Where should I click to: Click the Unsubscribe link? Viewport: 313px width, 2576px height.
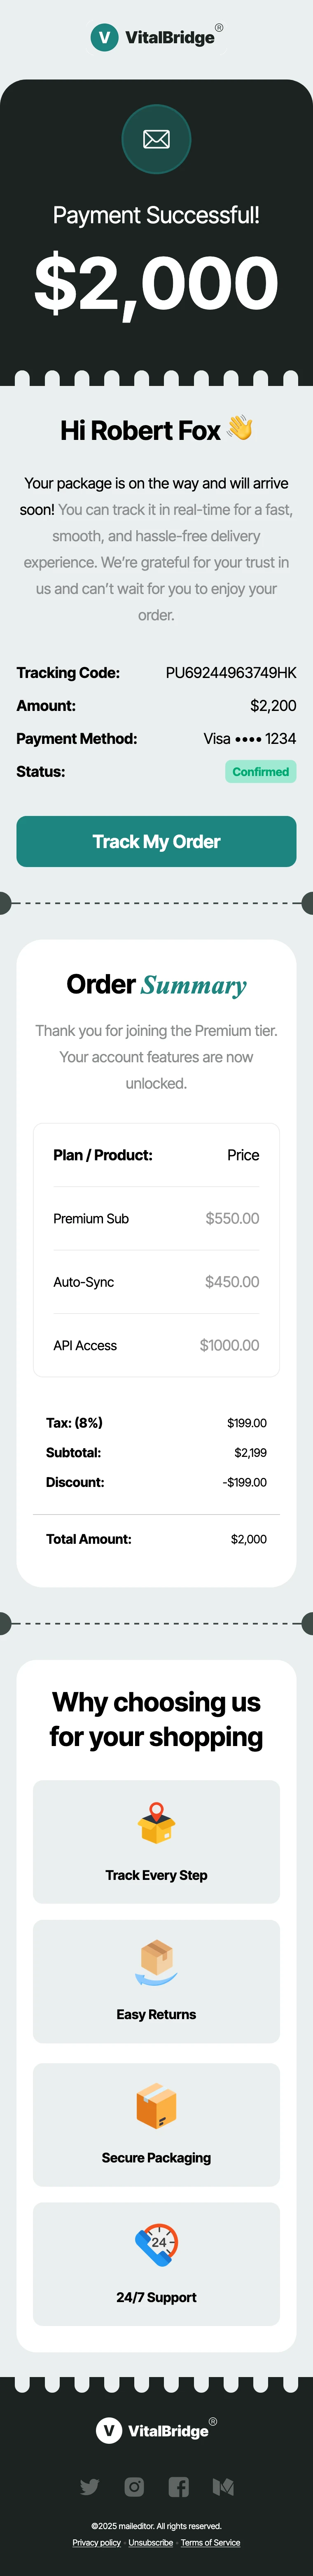tap(151, 2542)
